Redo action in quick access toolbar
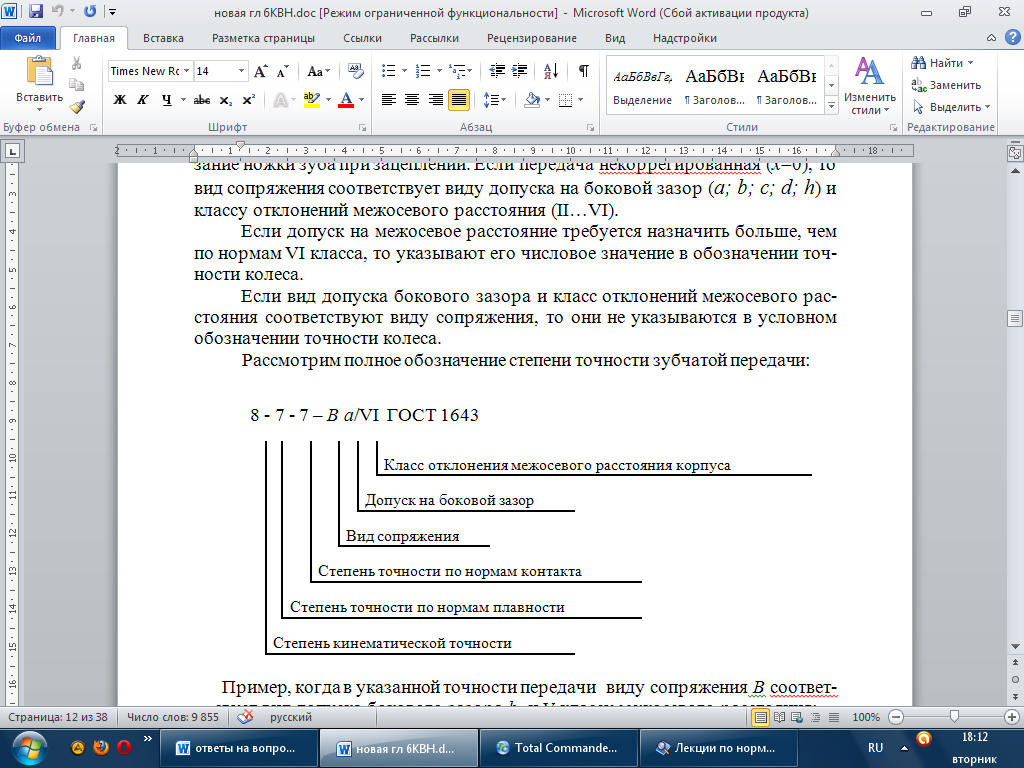Screen dimensions: 1024x768 tap(90, 12)
